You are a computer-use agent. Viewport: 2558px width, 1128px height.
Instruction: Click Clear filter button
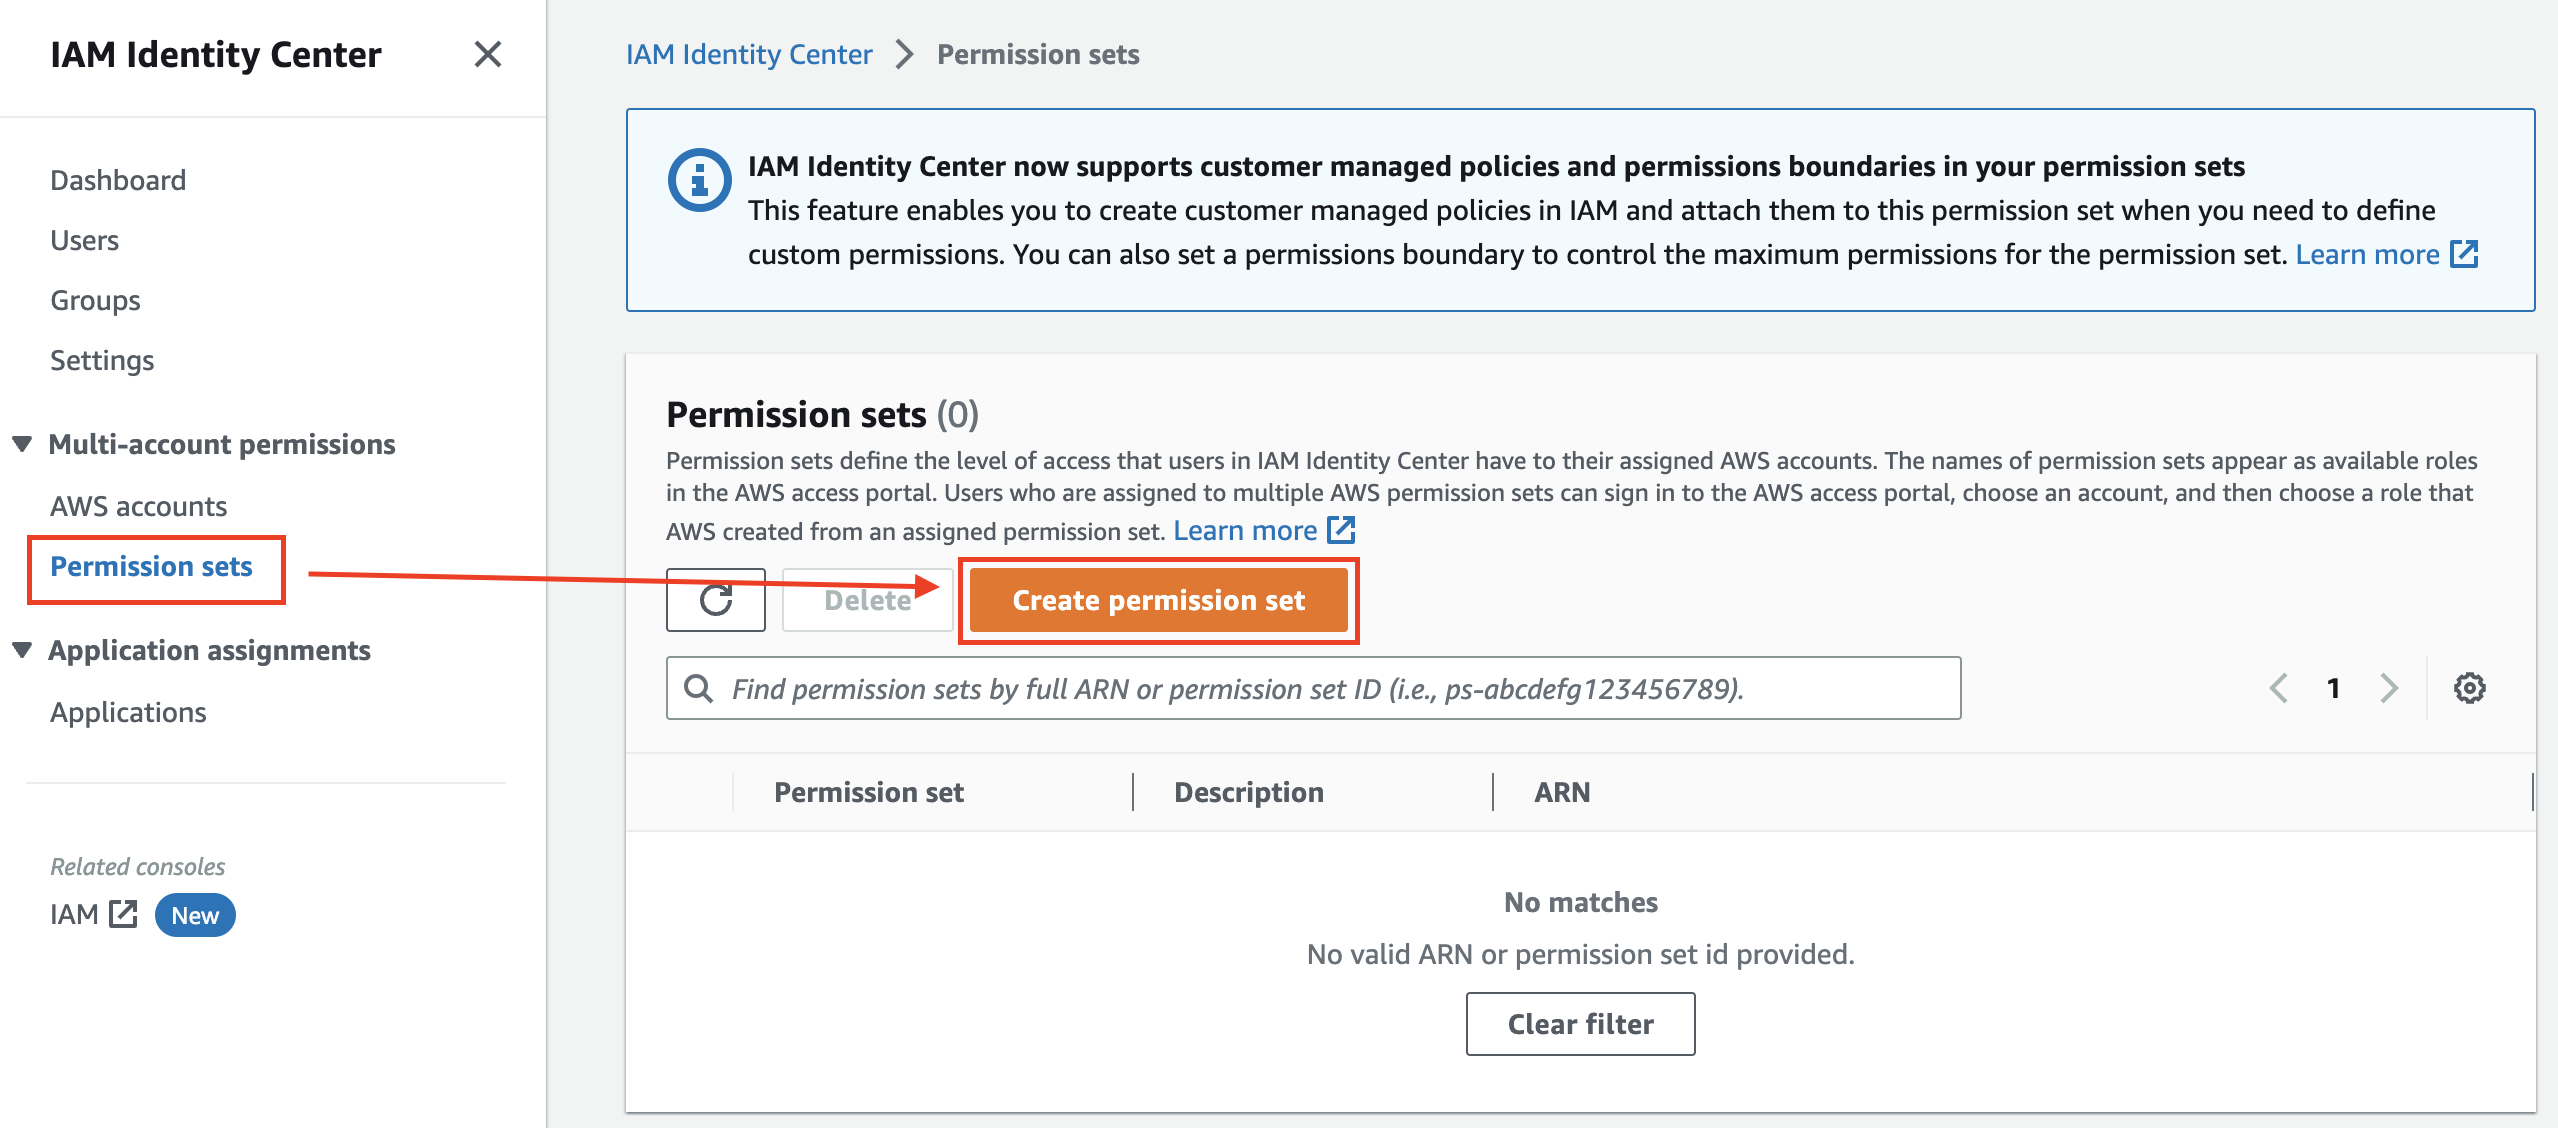[1580, 1024]
